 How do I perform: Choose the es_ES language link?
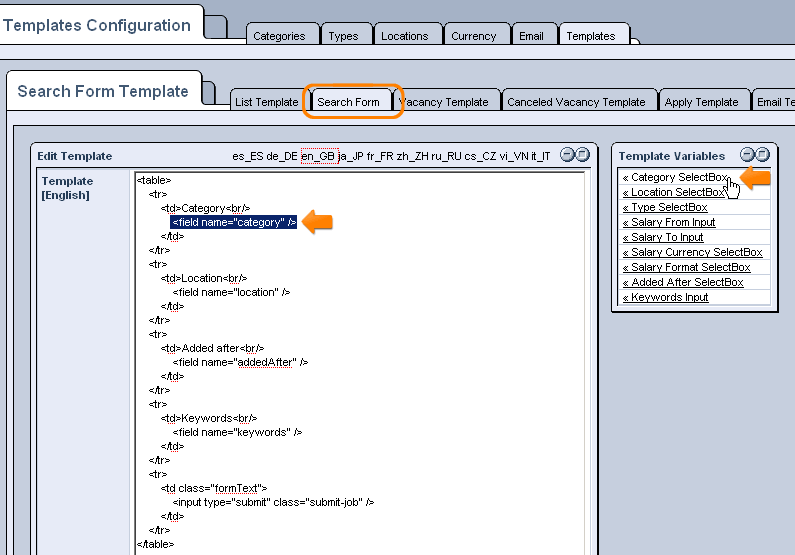tap(247, 156)
